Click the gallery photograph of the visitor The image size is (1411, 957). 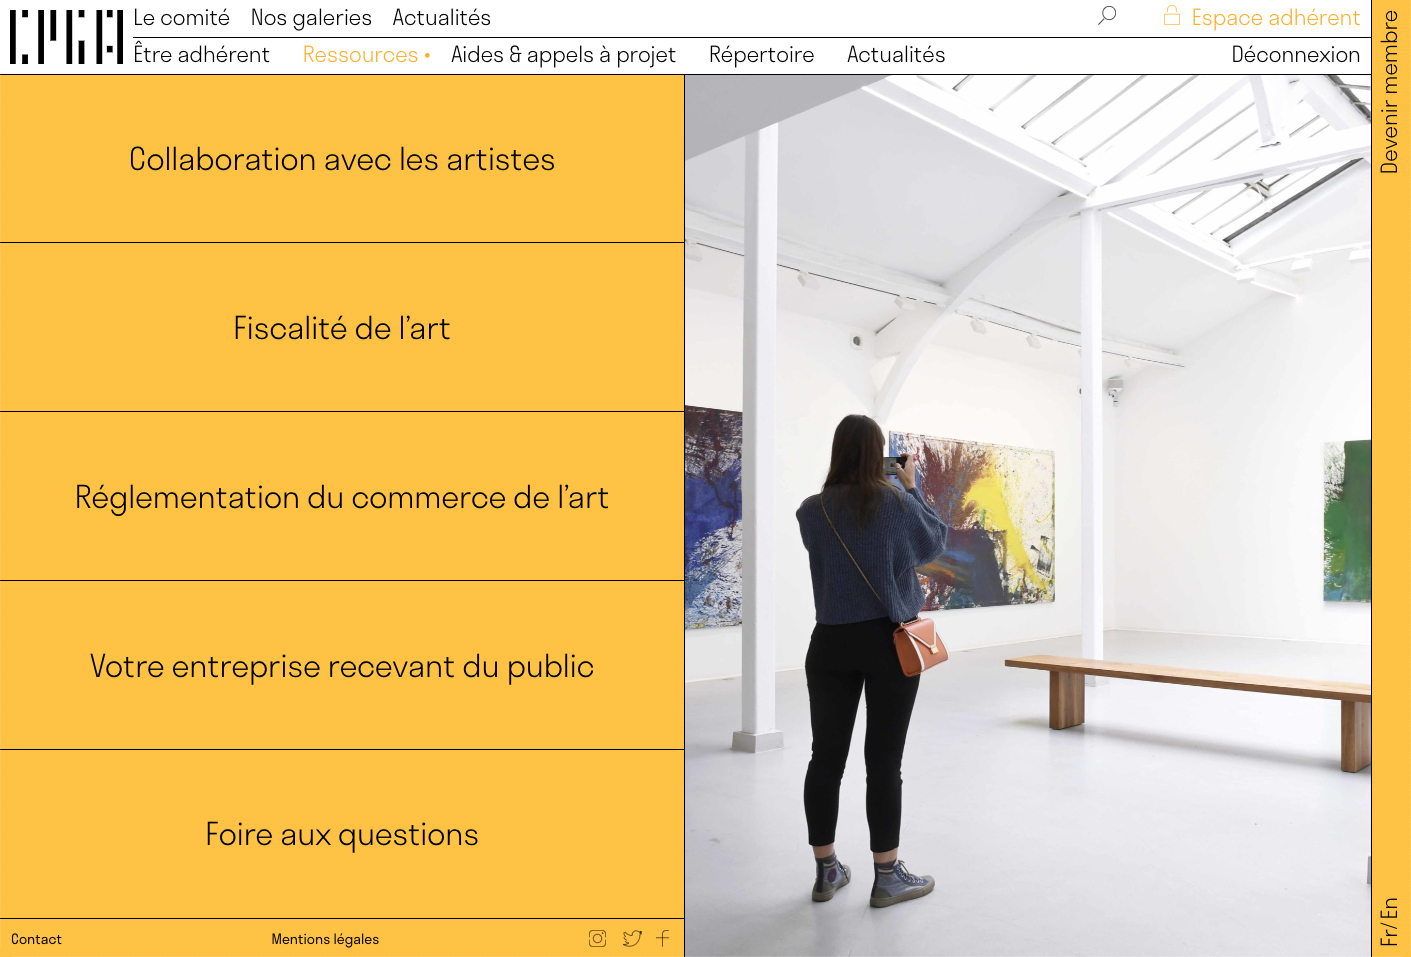click(1028, 516)
